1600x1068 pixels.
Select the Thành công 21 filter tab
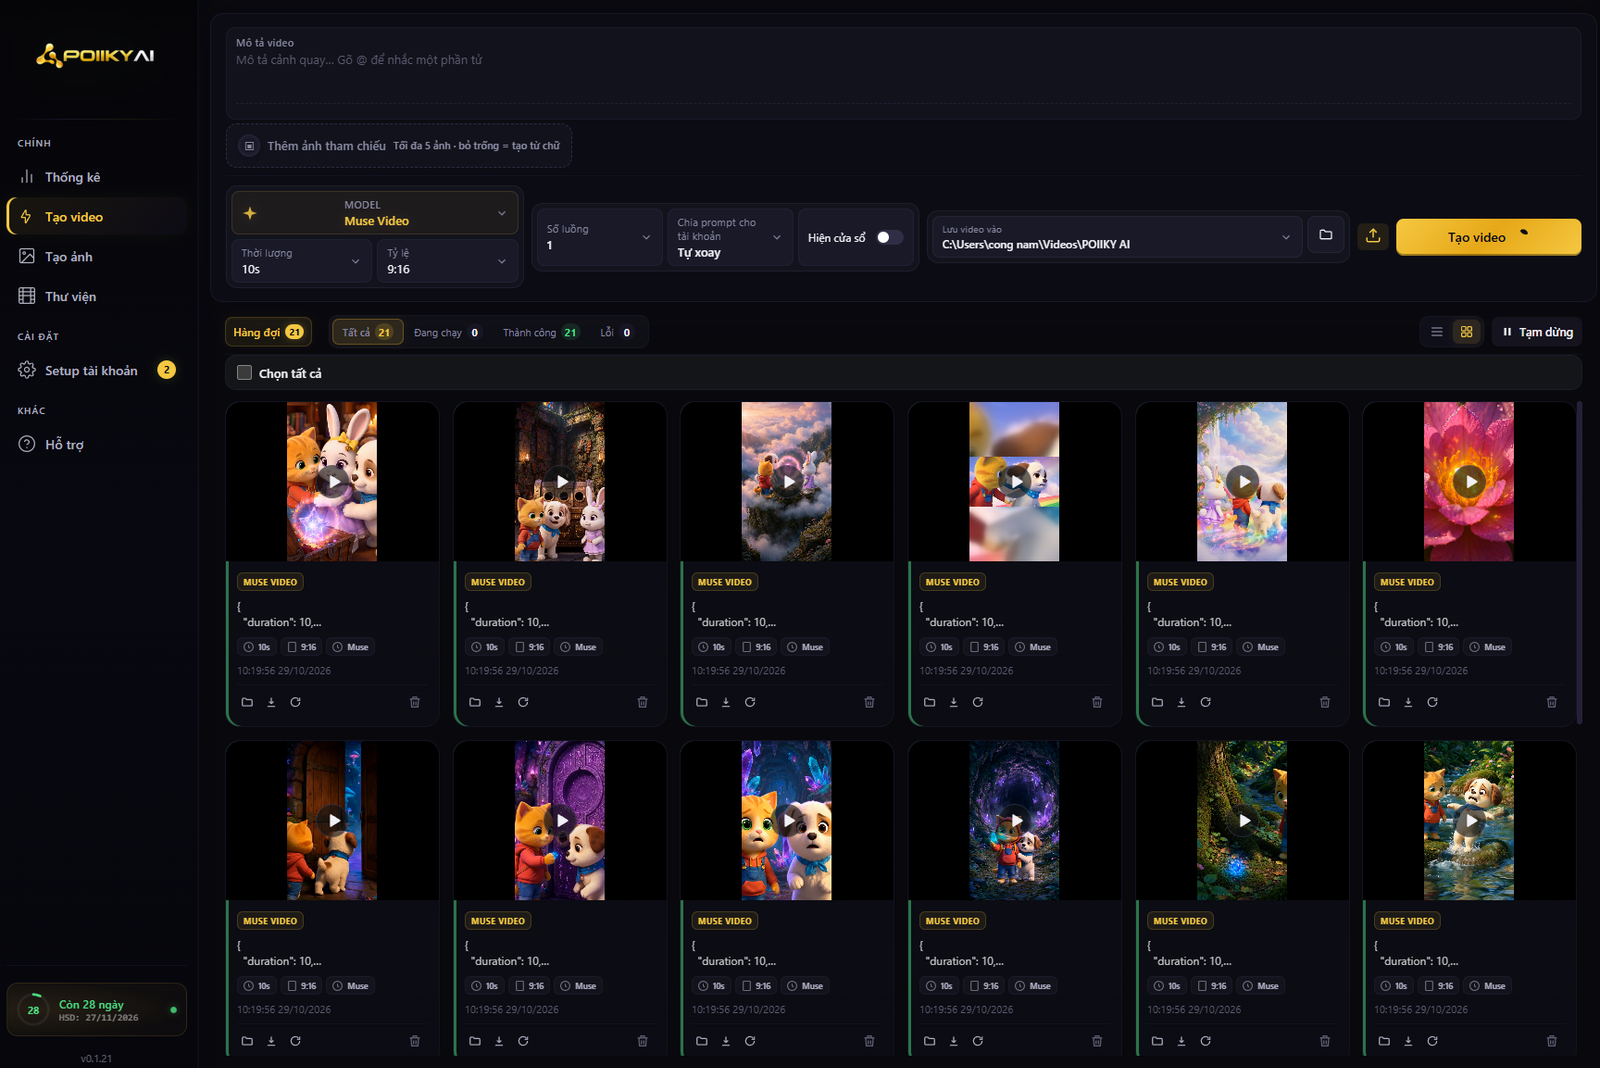pos(540,332)
